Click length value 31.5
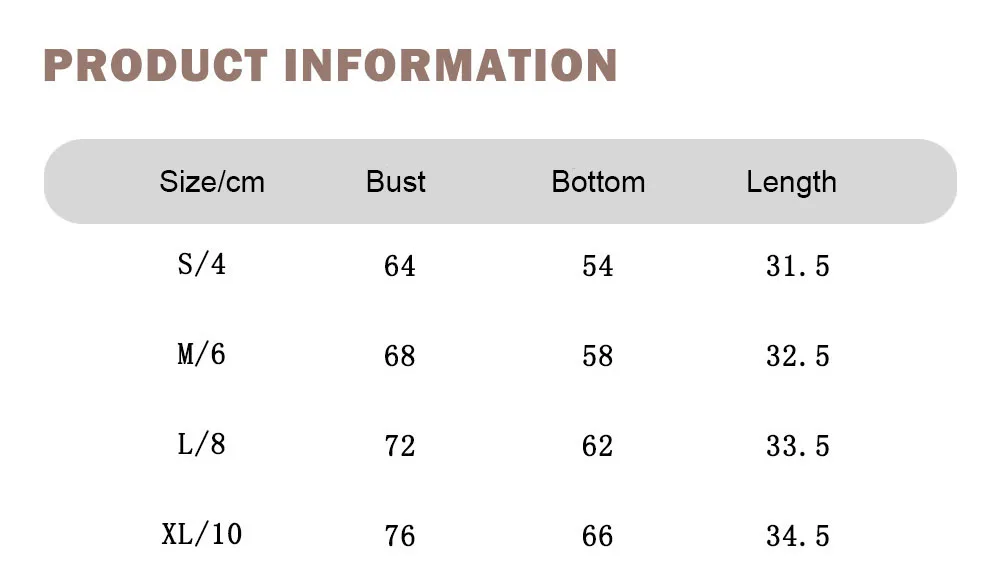1000x580 pixels. 798,266
